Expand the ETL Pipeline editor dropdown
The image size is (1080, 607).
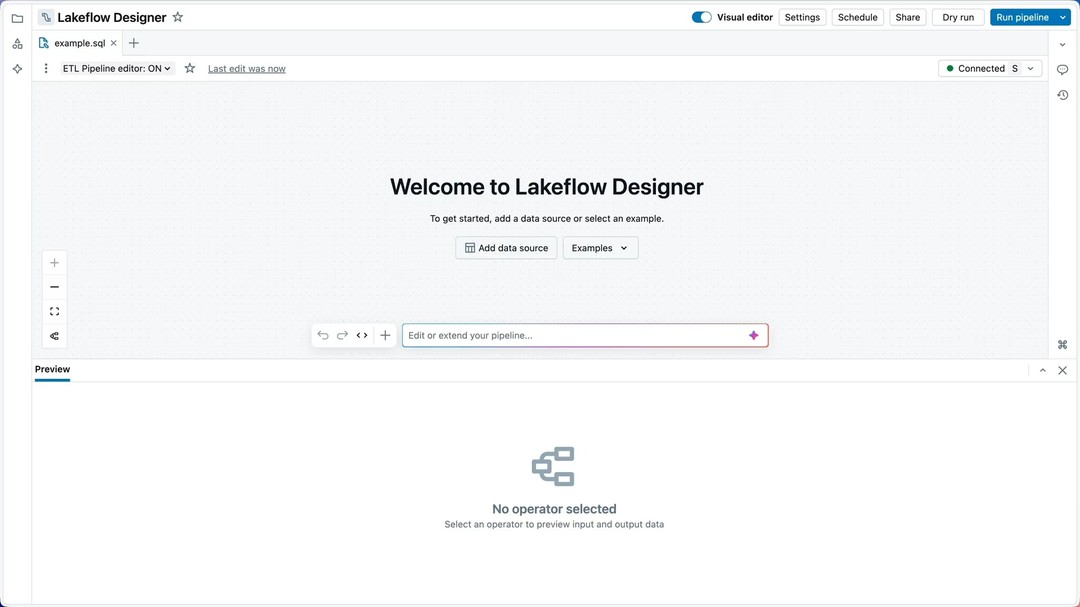coord(117,69)
